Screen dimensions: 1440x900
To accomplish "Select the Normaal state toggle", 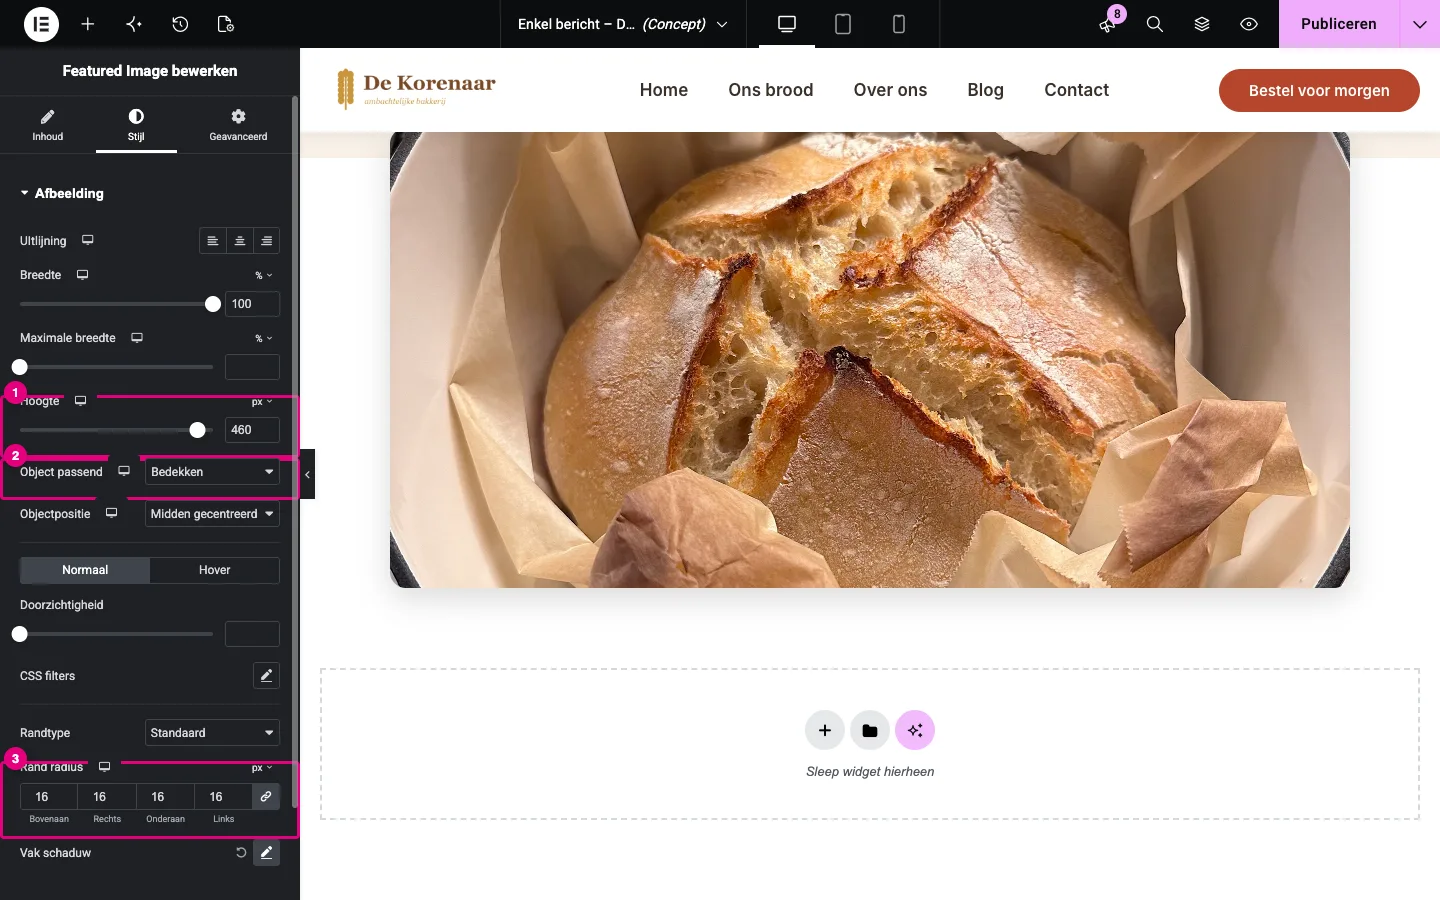I will coord(85,570).
